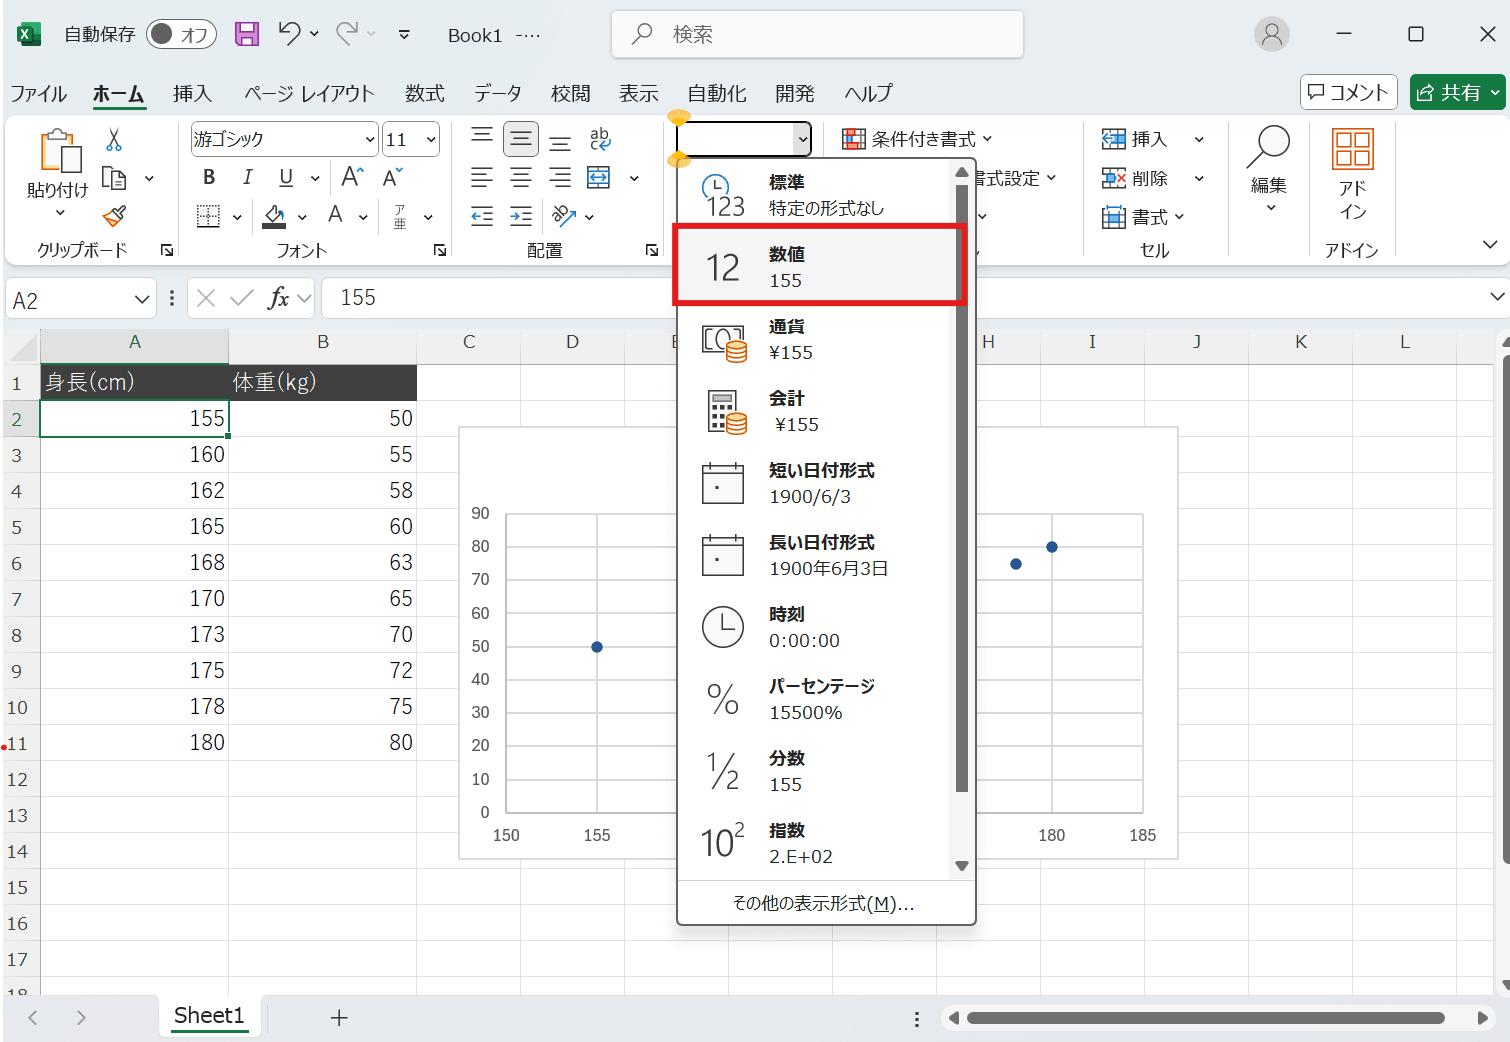1510x1042 pixels.
Task: Click the Merge and Center icon
Action: click(599, 178)
